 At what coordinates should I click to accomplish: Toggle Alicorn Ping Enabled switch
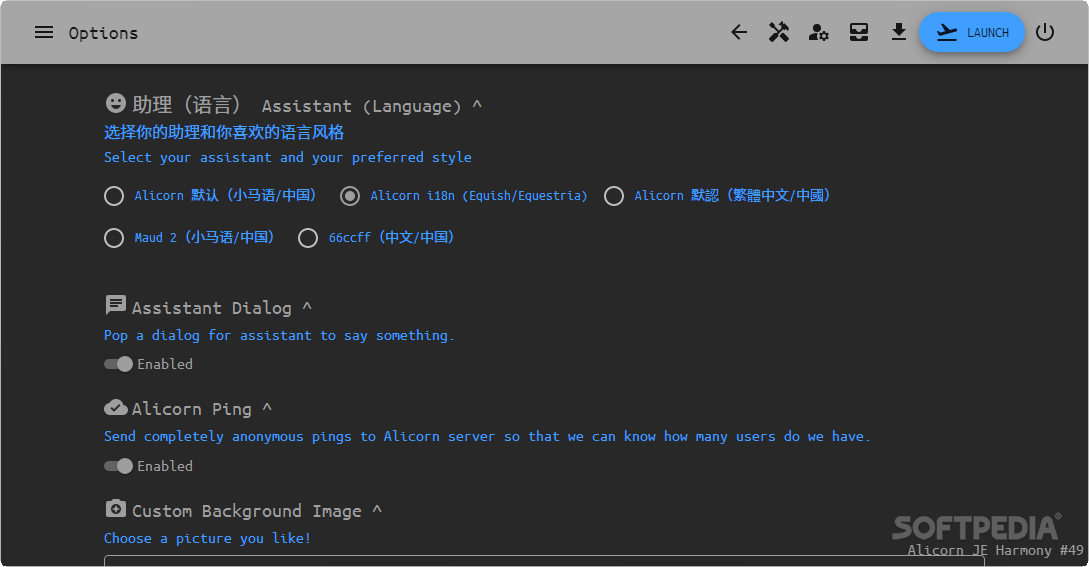tap(119, 466)
